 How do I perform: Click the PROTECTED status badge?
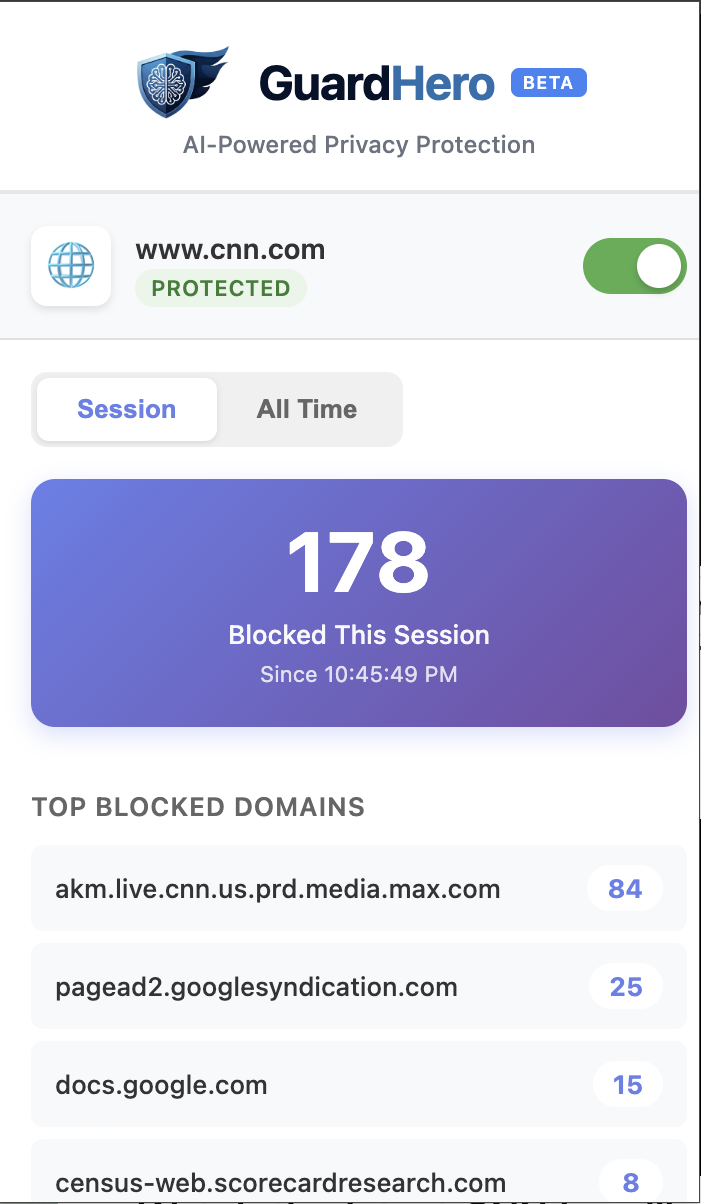(220, 289)
